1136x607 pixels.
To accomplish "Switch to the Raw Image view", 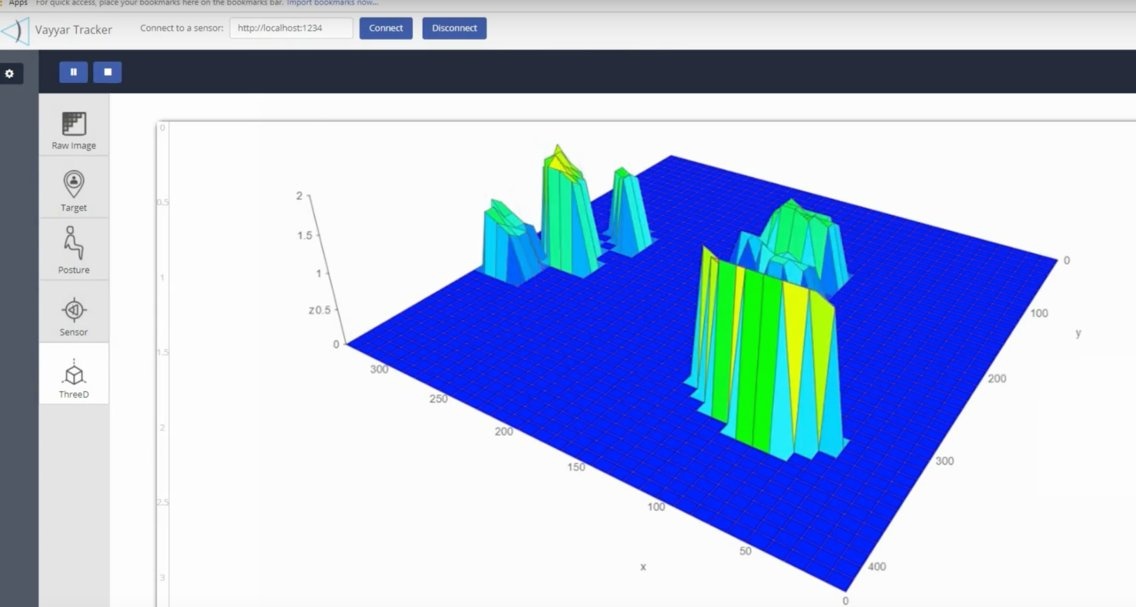I will [x=74, y=130].
